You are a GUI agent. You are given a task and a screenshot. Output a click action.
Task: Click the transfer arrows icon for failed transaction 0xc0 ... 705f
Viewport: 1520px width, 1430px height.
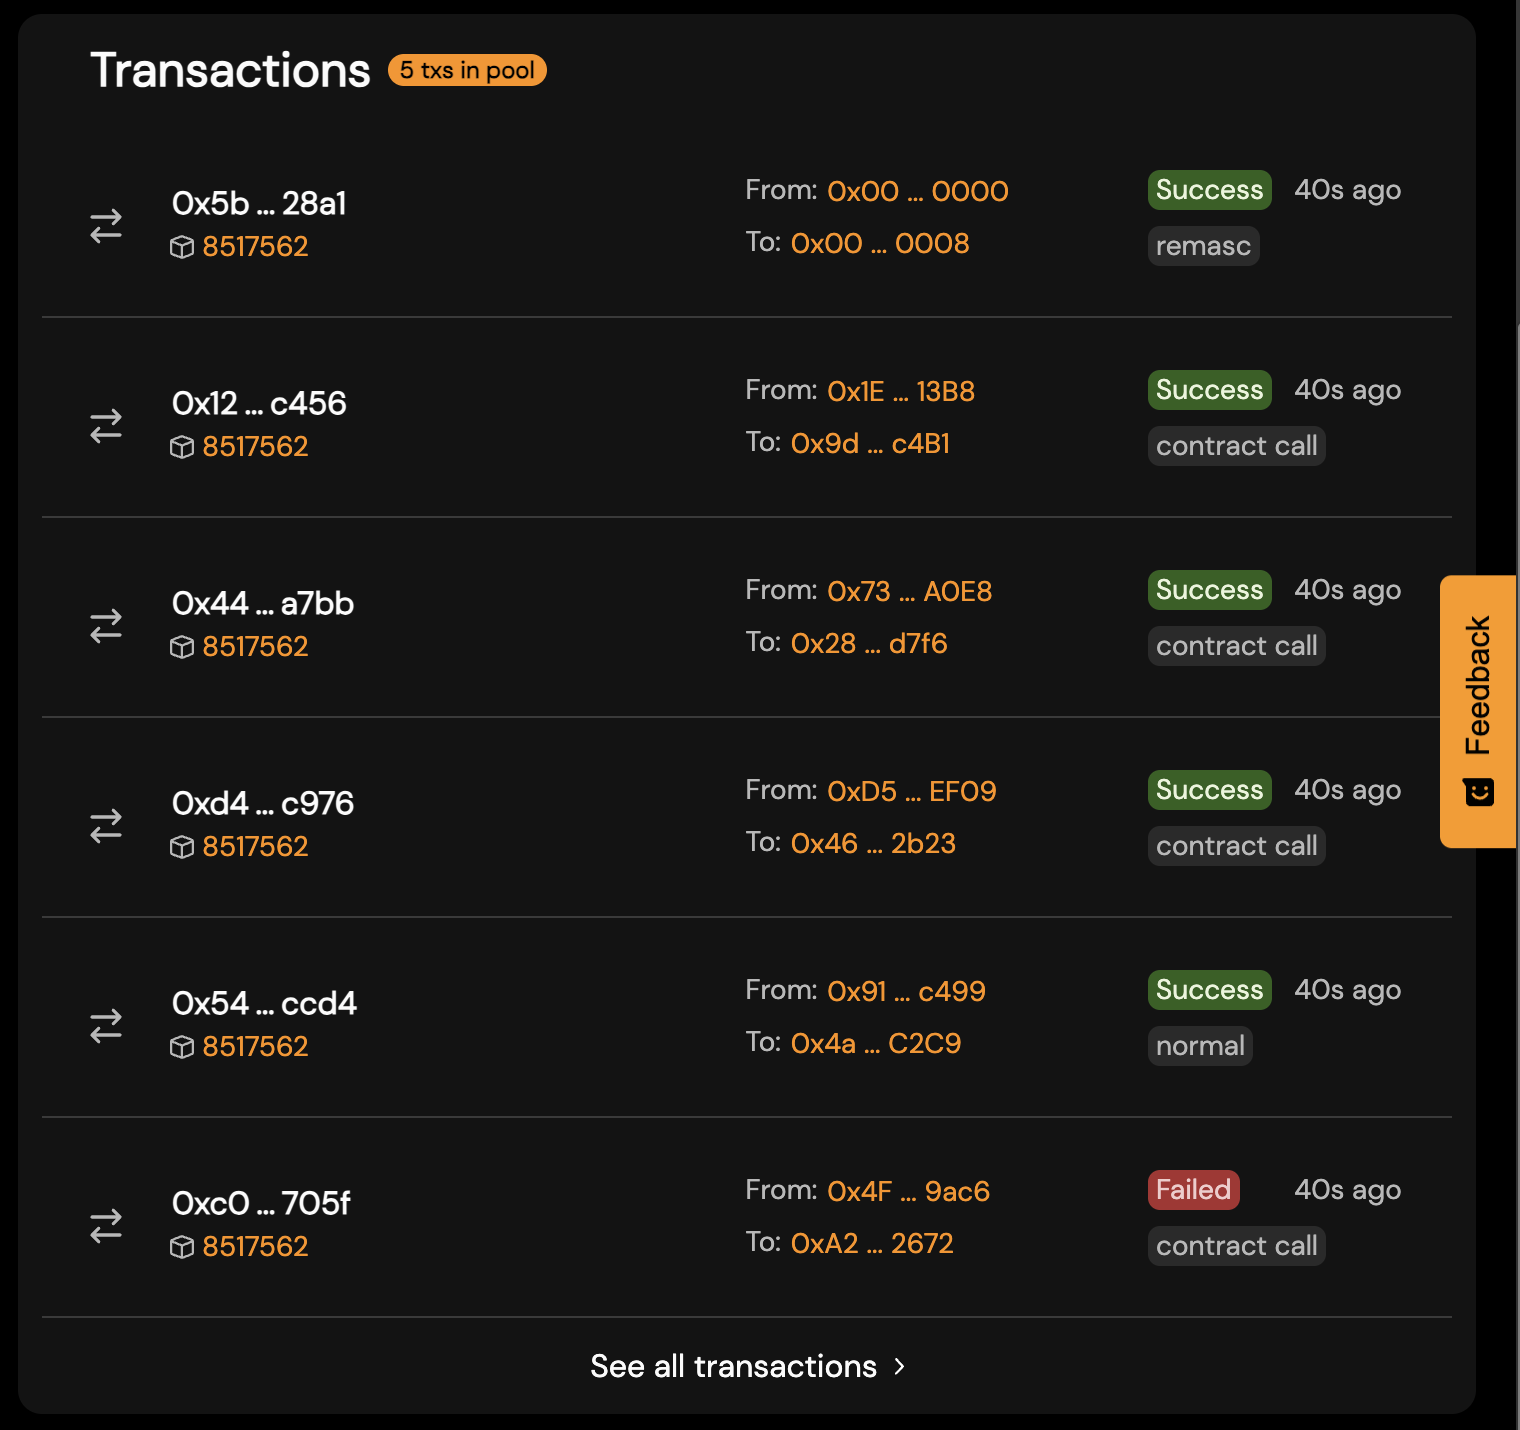[106, 1225]
